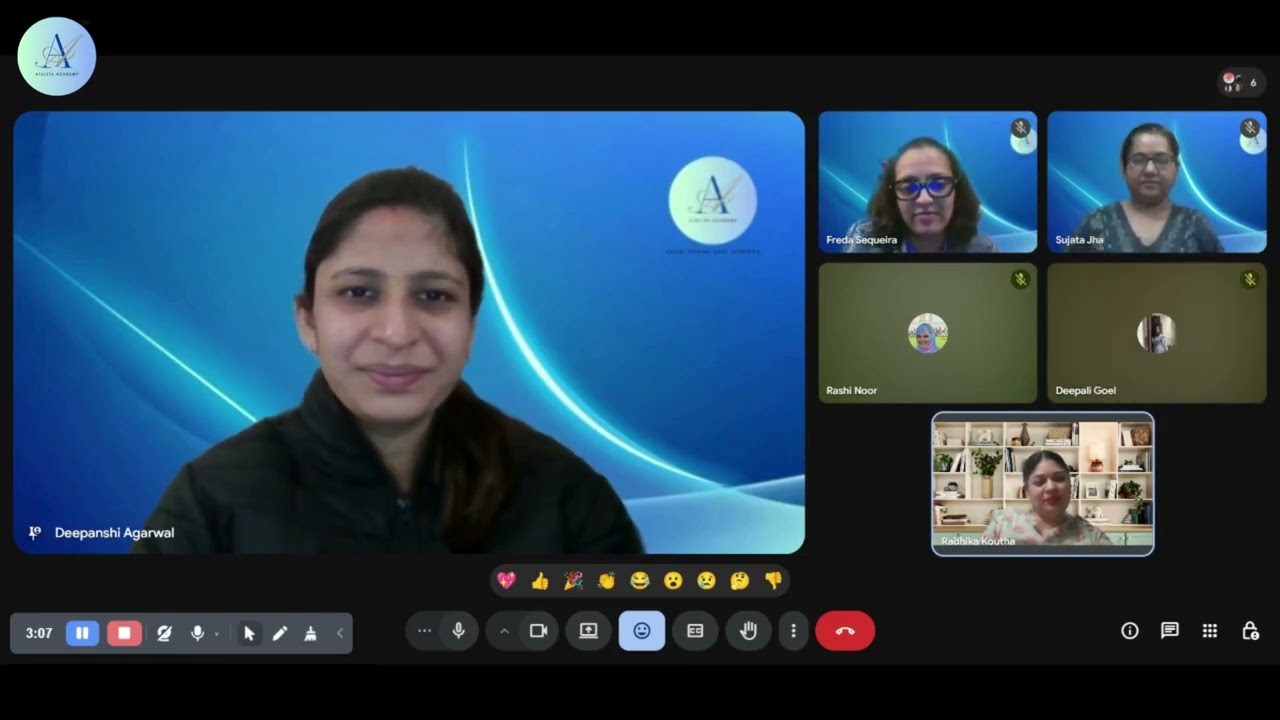The image size is (1280, 720).
Task: Select Rashi Noor's tile
Action: [x=928, y=333]
